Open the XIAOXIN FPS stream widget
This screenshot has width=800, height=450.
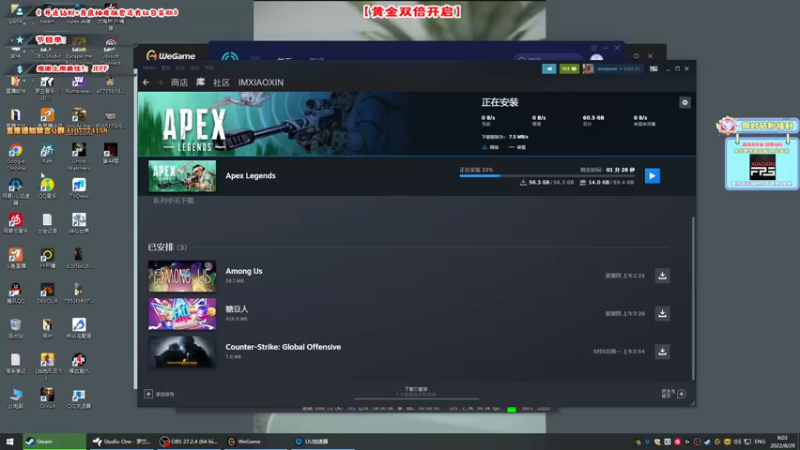tap(762, 163)
